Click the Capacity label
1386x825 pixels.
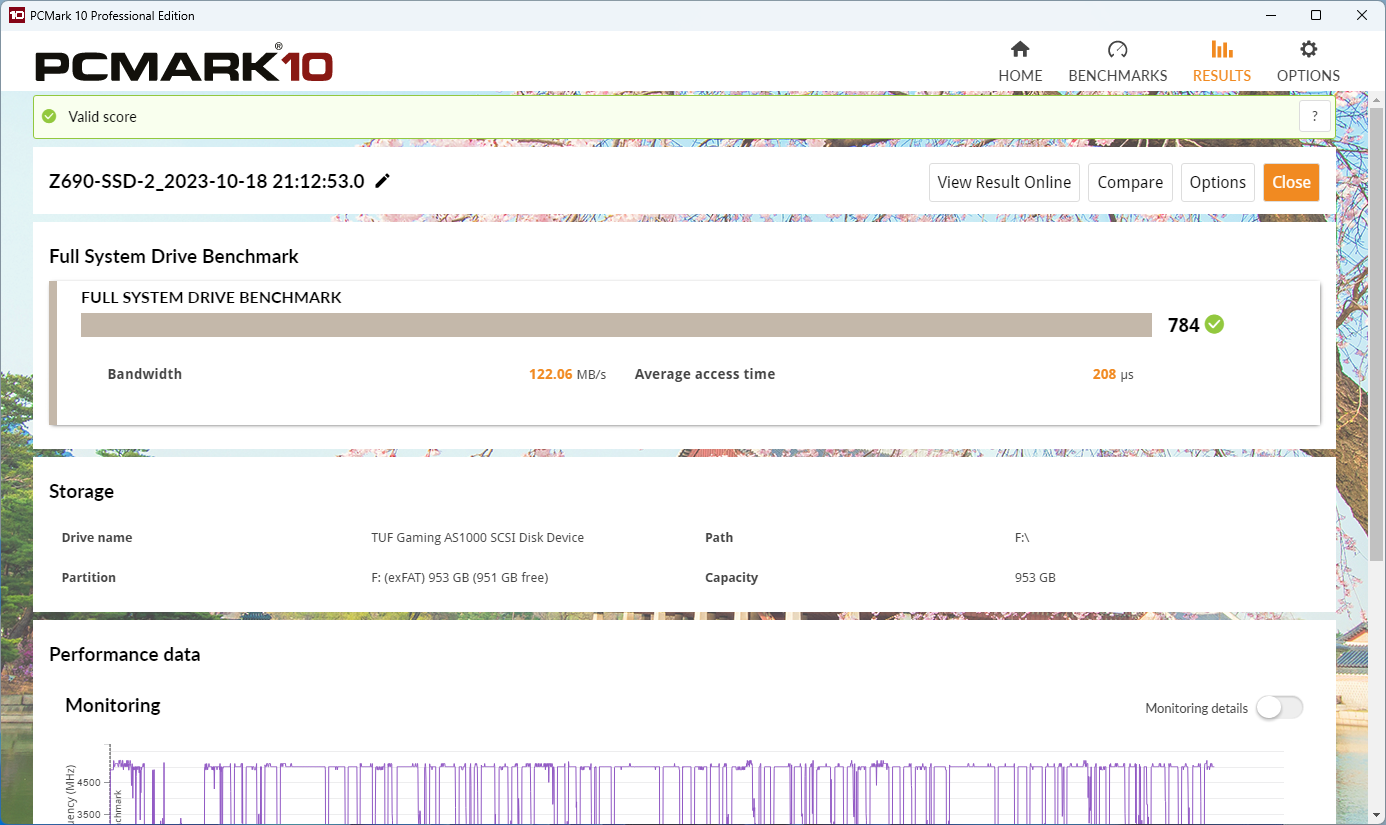[731, 578]
